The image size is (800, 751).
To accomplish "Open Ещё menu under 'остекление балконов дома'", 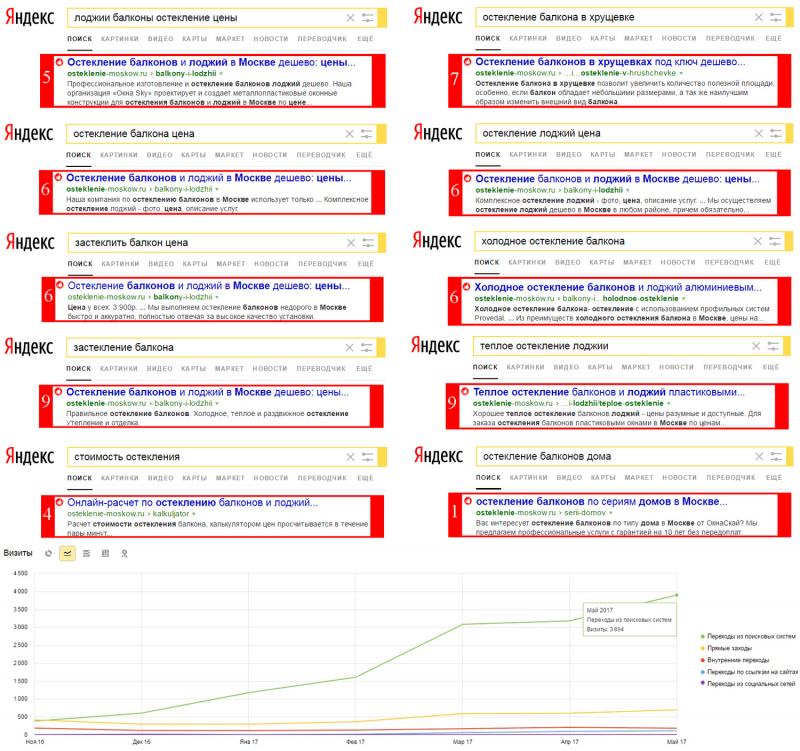I will click(773, 478).
